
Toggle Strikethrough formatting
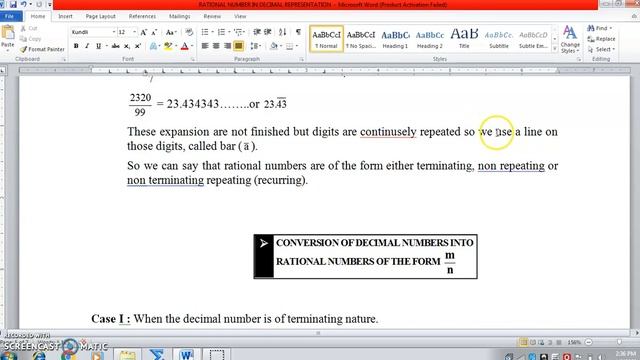[x=116, y=46]
